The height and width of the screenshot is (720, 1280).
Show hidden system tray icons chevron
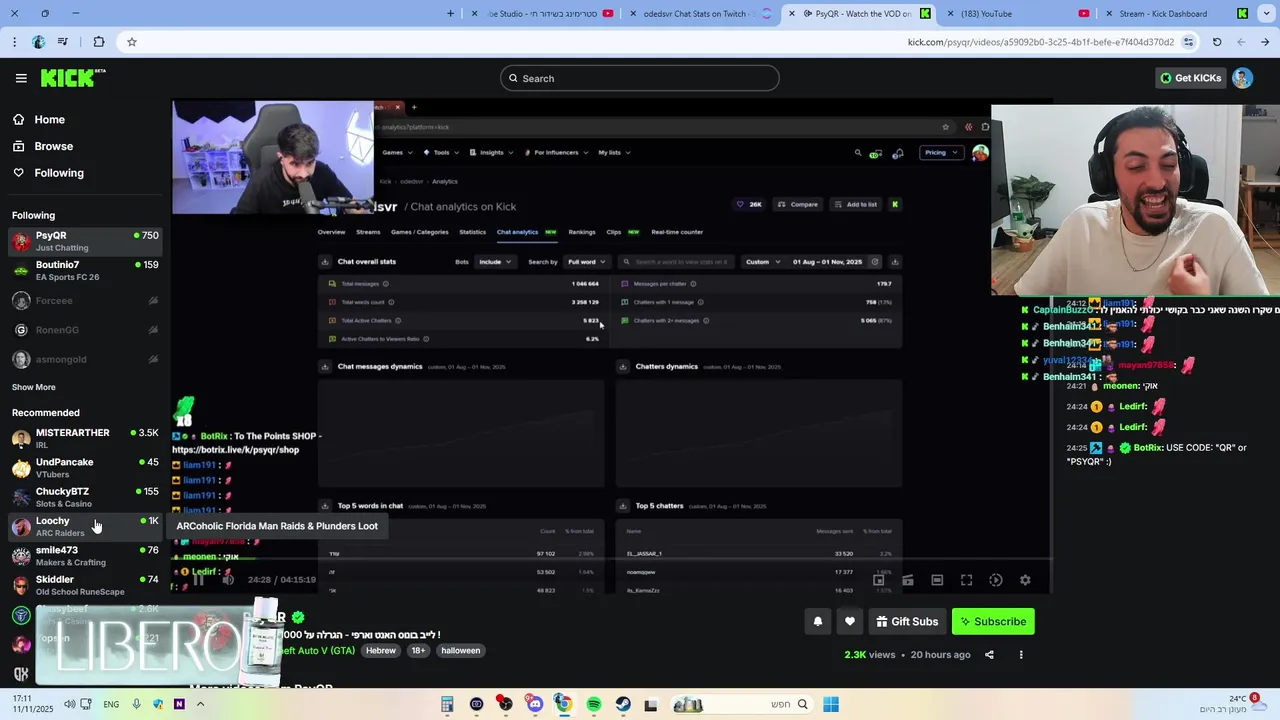[x=200, y=704]
